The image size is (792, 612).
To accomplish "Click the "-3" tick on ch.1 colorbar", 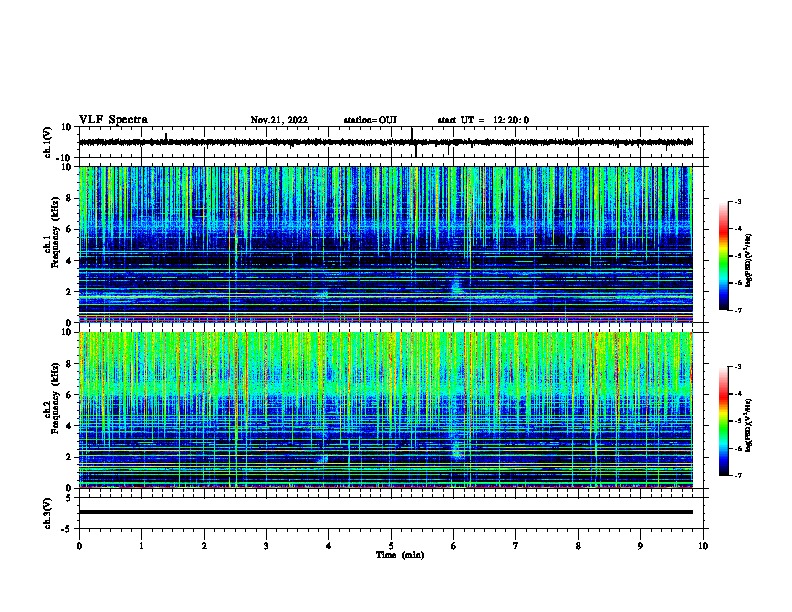I will (x=737, y=202).
